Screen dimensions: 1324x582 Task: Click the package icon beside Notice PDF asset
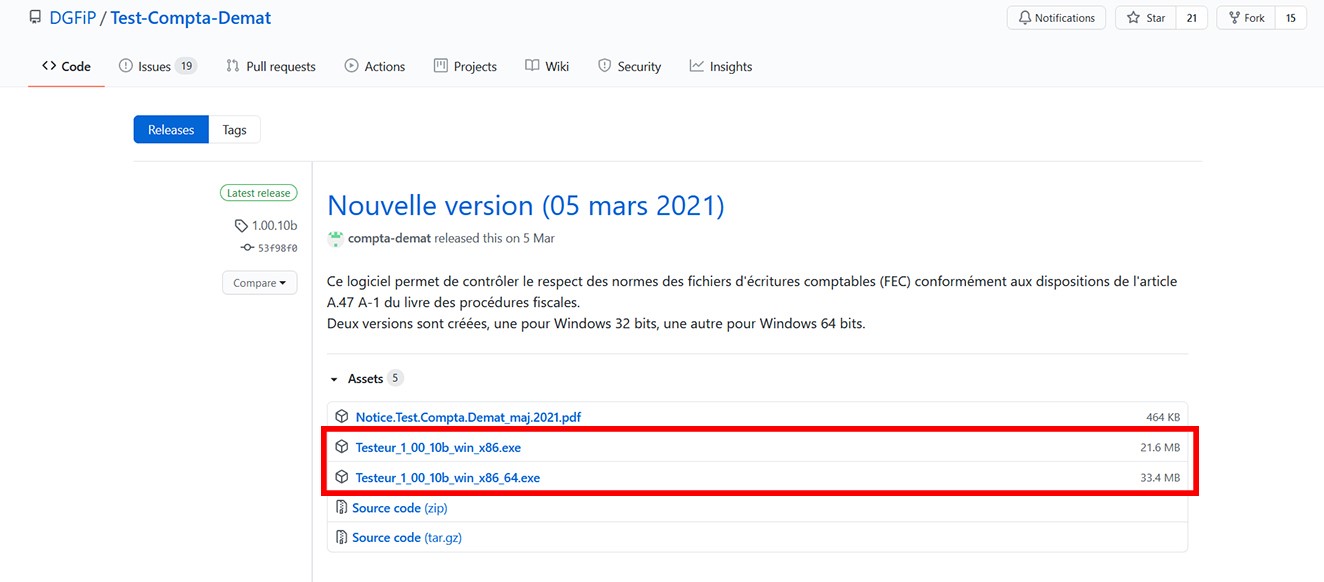point(342,417)
